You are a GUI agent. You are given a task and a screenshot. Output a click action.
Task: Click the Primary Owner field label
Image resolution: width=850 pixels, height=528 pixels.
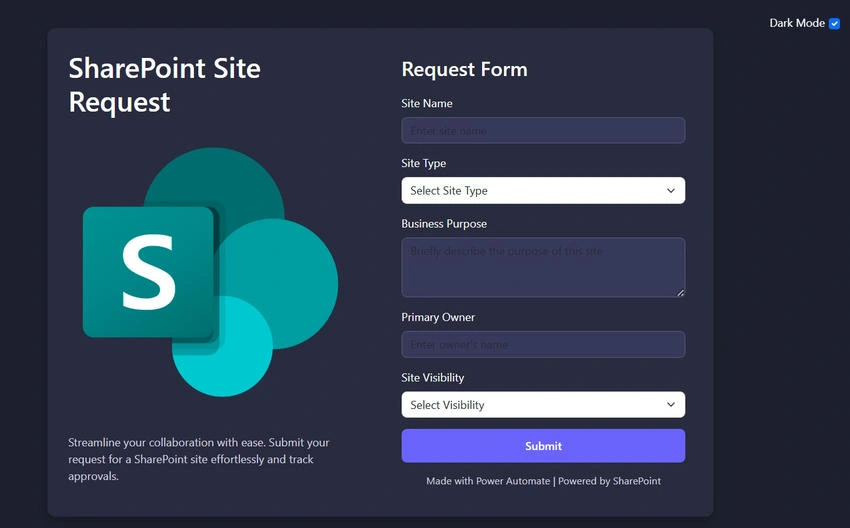click(x=438, y=318)
